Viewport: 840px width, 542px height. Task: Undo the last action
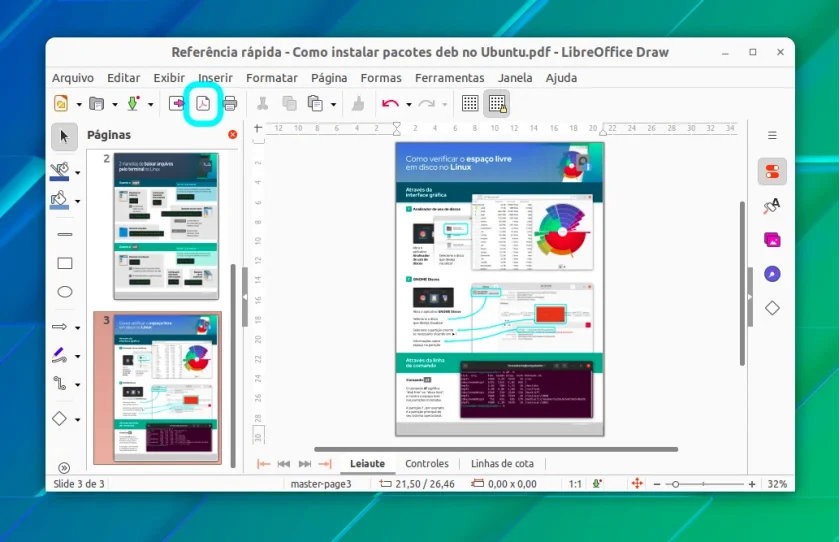coord(390,103)
